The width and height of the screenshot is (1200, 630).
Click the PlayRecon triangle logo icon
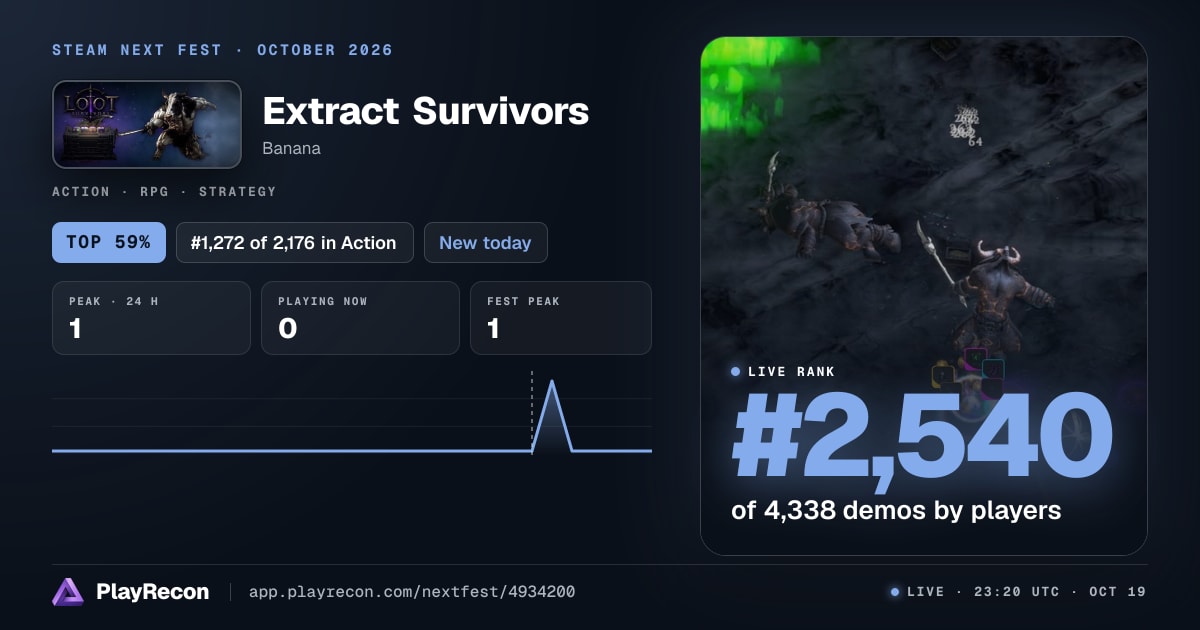click(x=68, y=592)
